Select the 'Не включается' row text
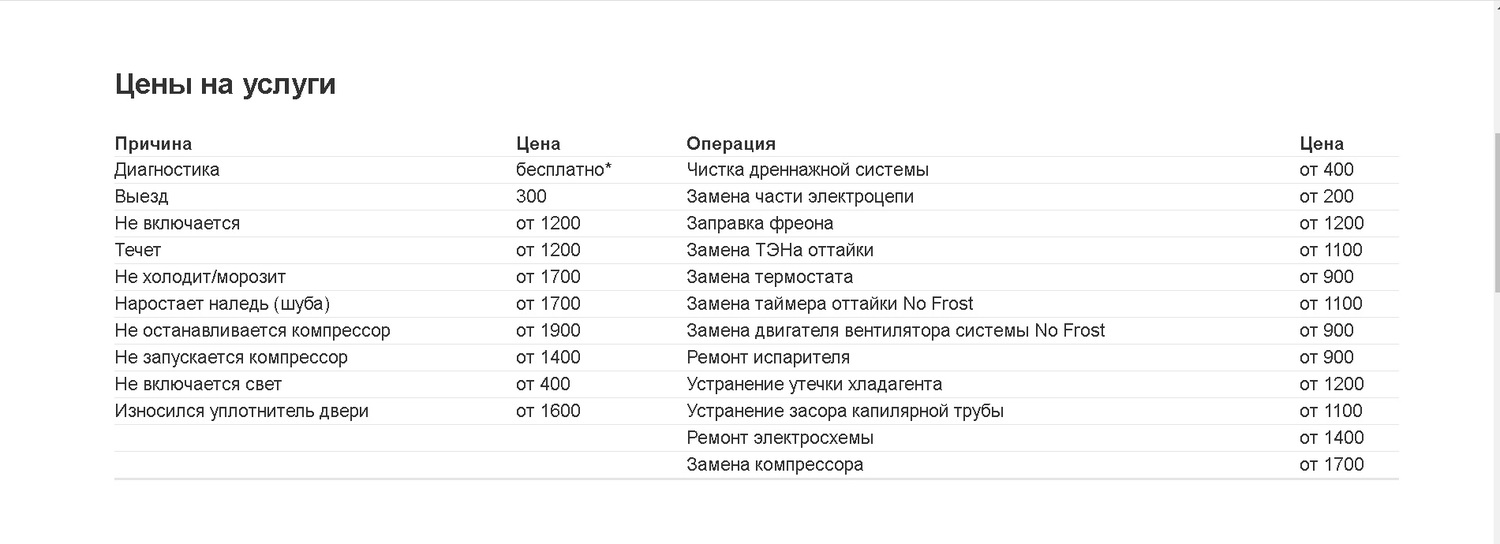Screen dimensions: 1500x544 [x=177, y=223]
